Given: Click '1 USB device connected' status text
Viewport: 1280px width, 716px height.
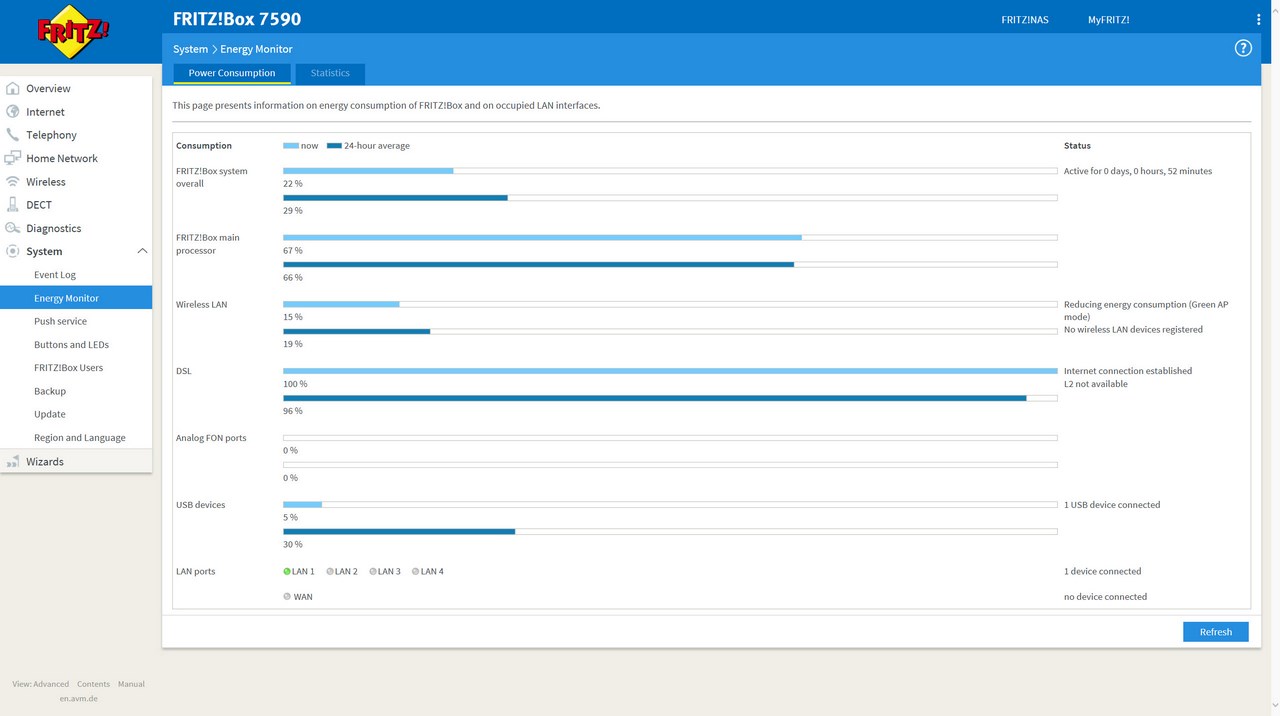Looking at the screenshot, I should click(1112, 505).
